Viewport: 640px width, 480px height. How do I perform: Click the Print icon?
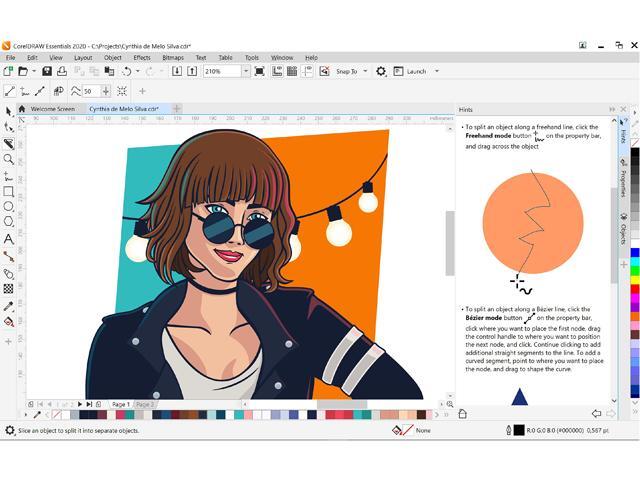(x=62, y=71)
